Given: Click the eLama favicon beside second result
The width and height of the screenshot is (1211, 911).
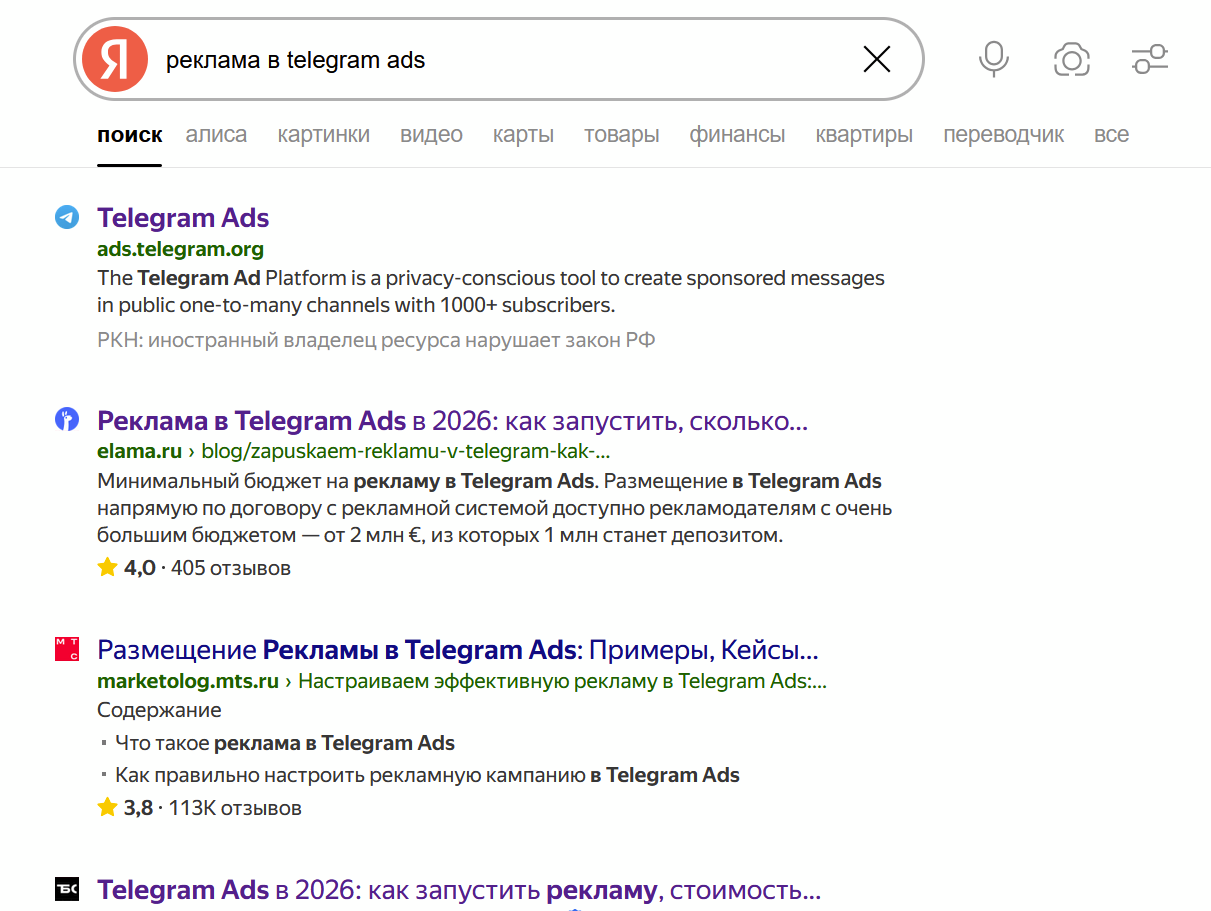Looking at the screenshot, I should (x=67, y=420).
